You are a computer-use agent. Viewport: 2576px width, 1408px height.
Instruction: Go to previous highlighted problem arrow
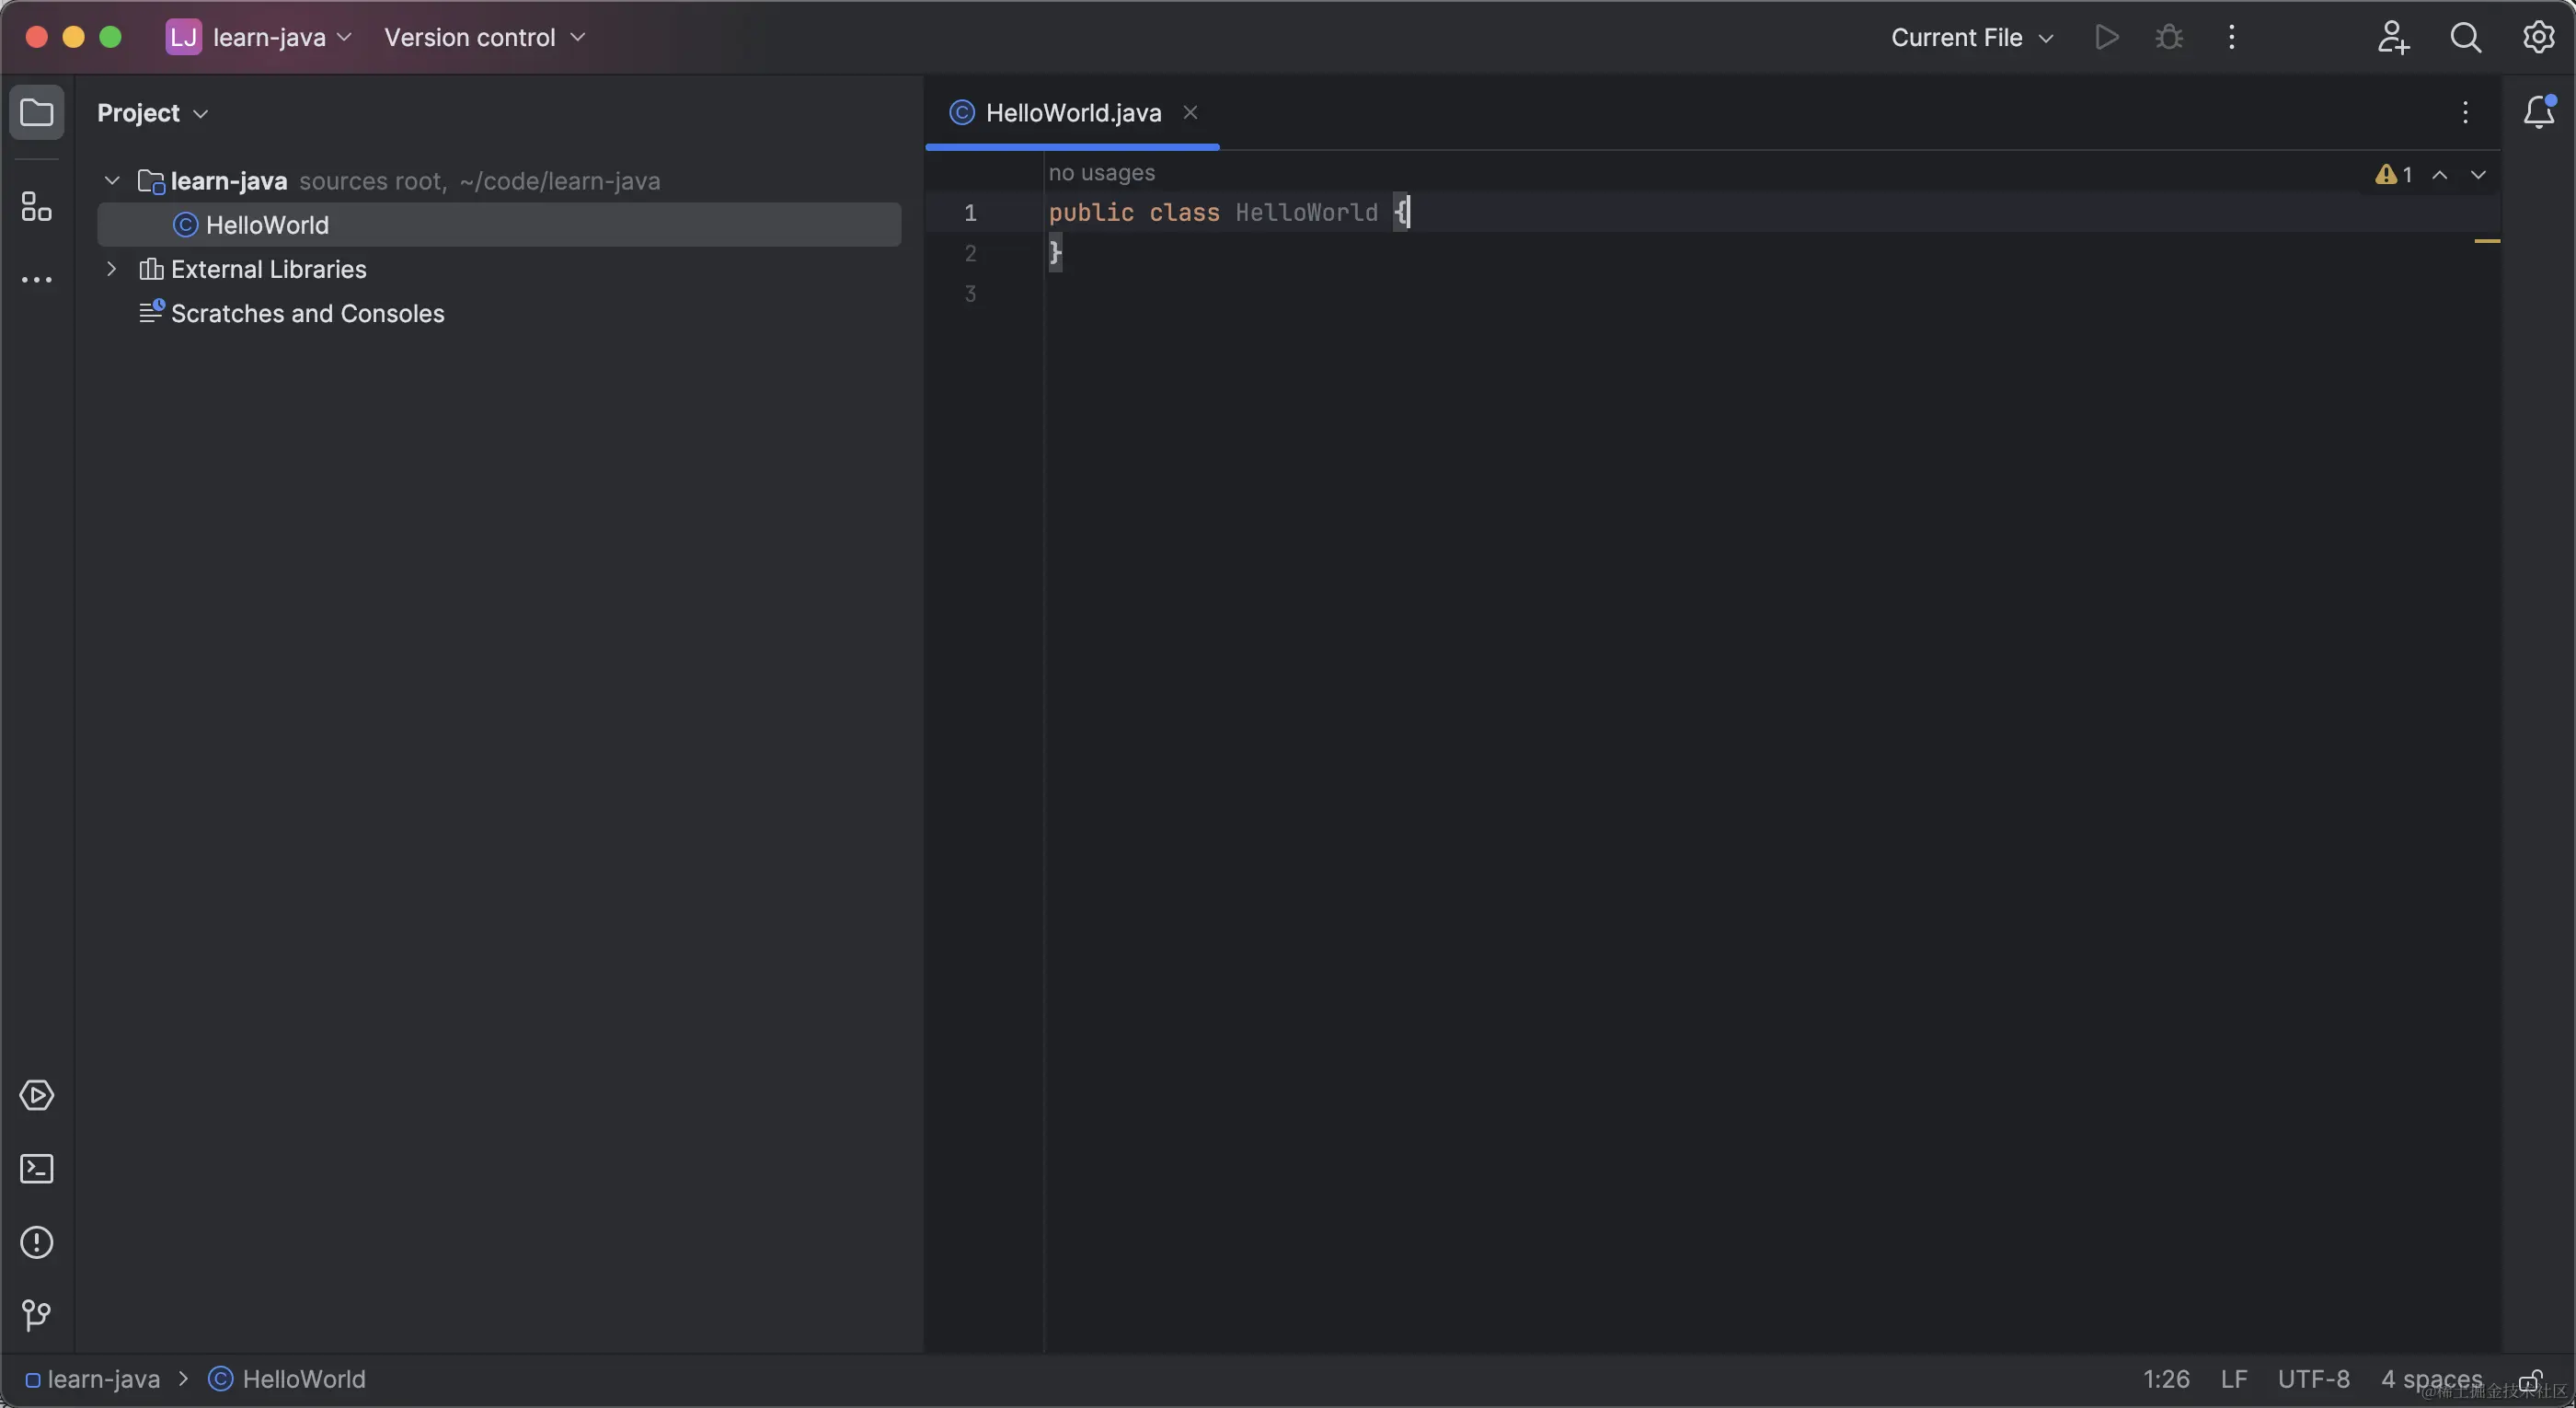[x=2440, y=175]
